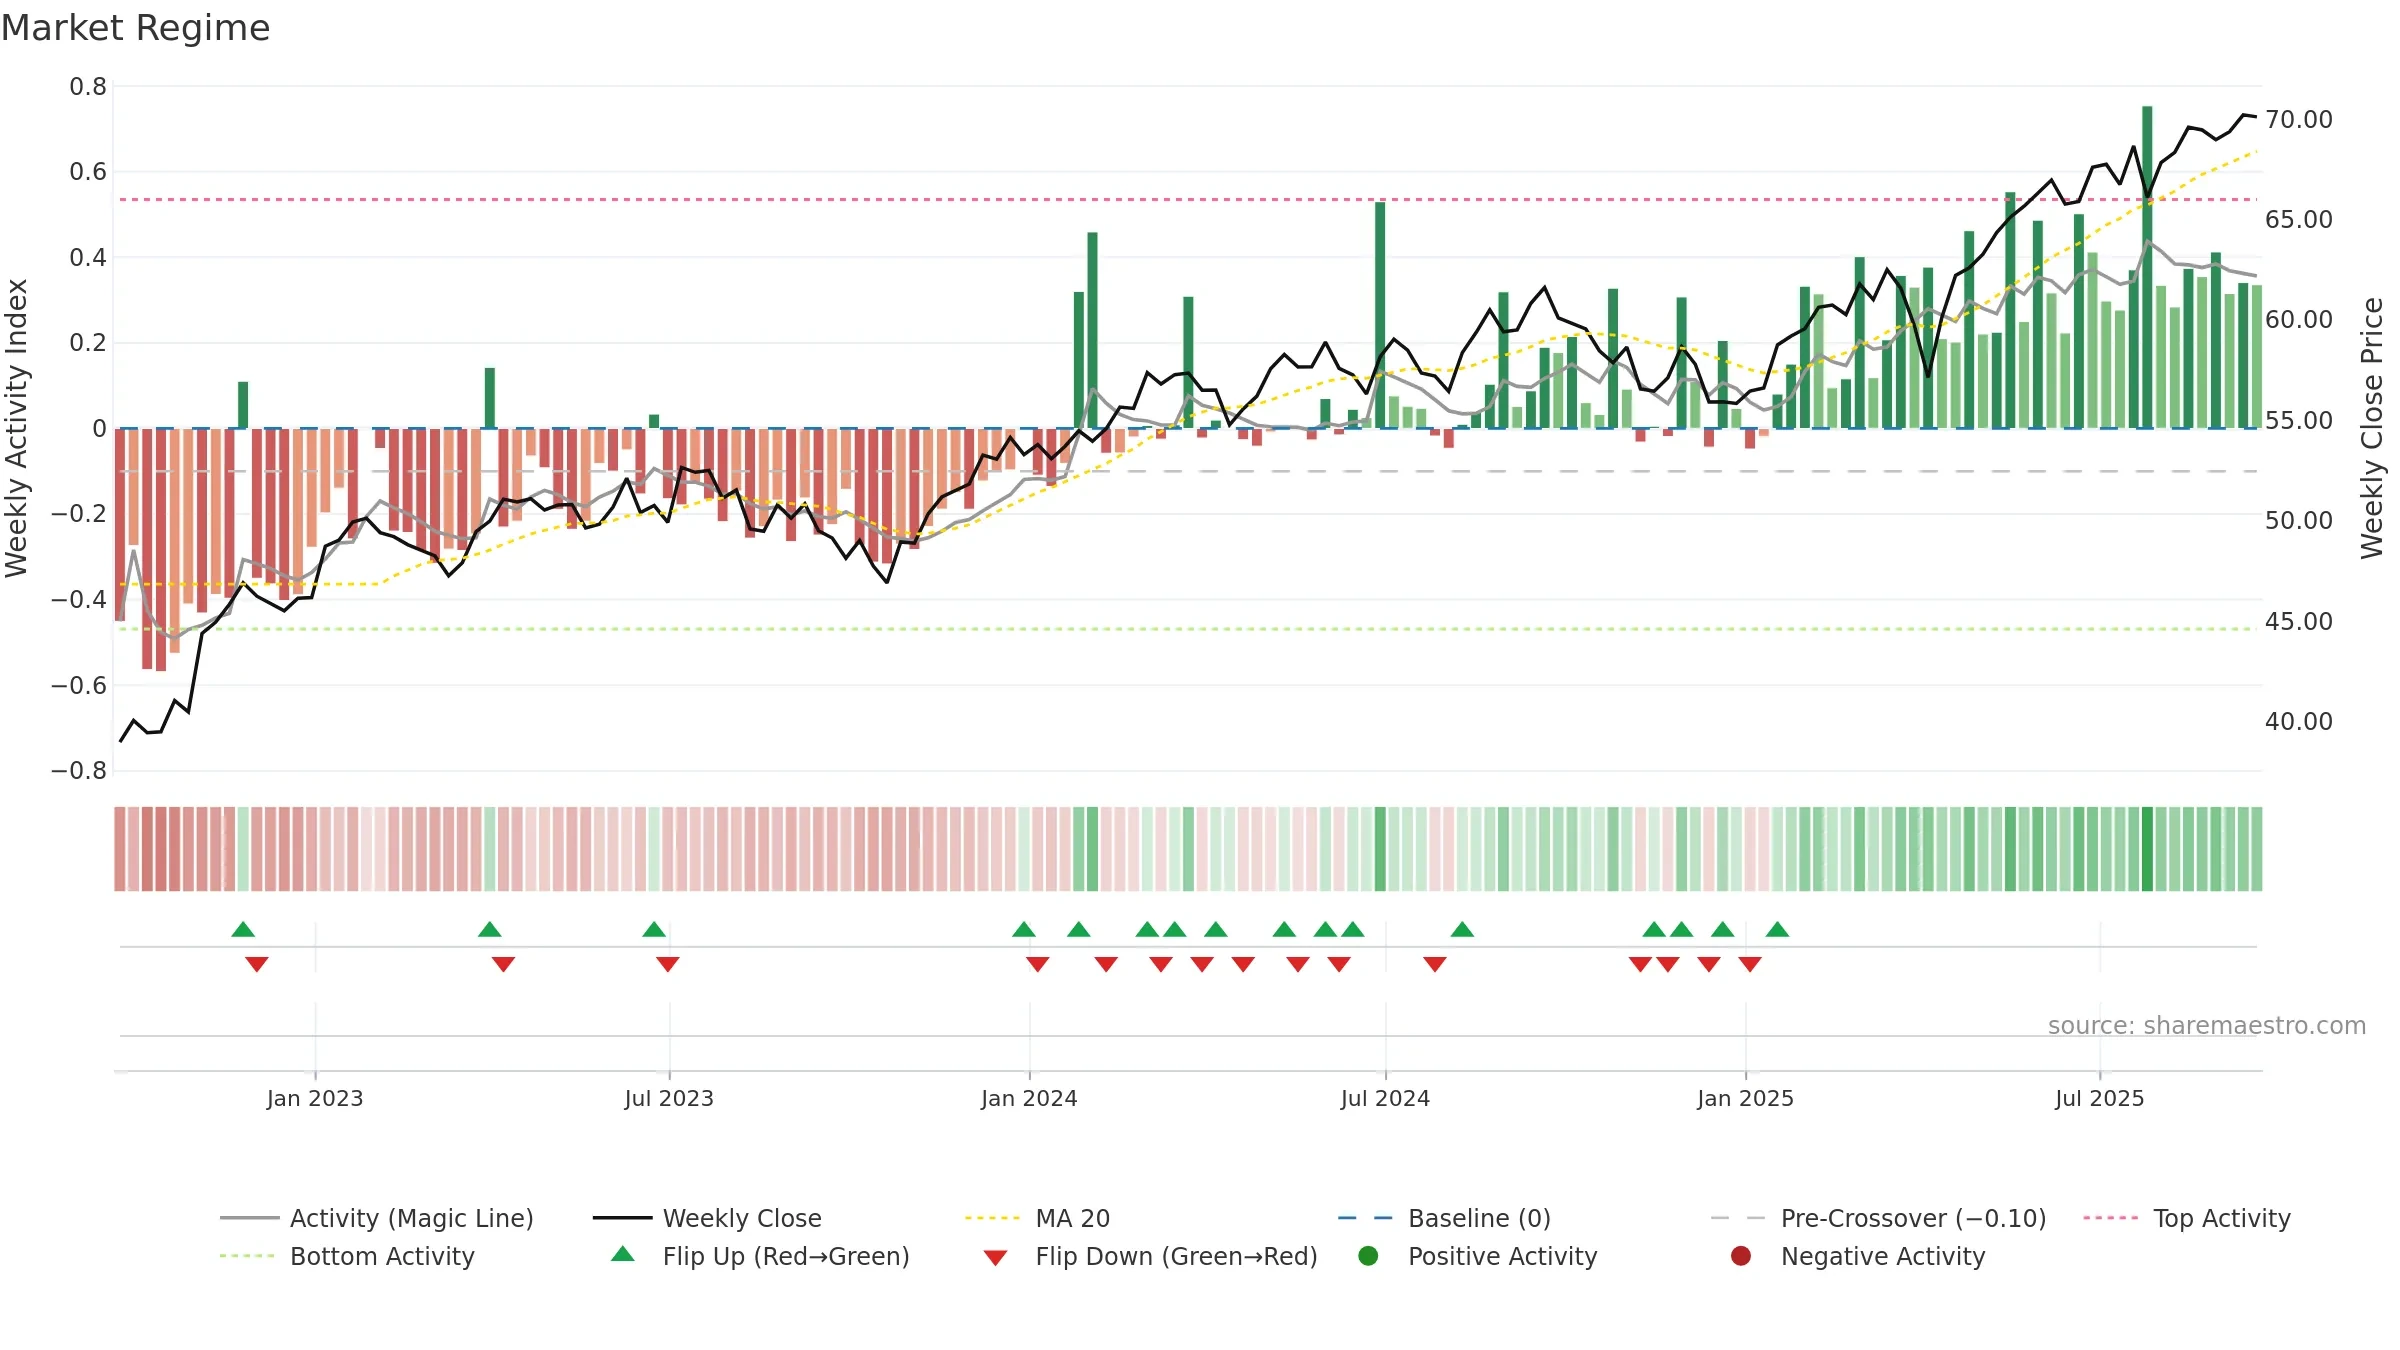Toggle the Baseline (0) legend entry

[1444, 1218]
